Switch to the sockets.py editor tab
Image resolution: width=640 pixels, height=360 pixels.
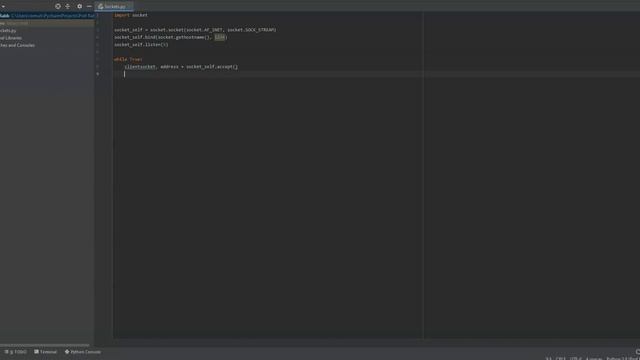coord(114,6)
